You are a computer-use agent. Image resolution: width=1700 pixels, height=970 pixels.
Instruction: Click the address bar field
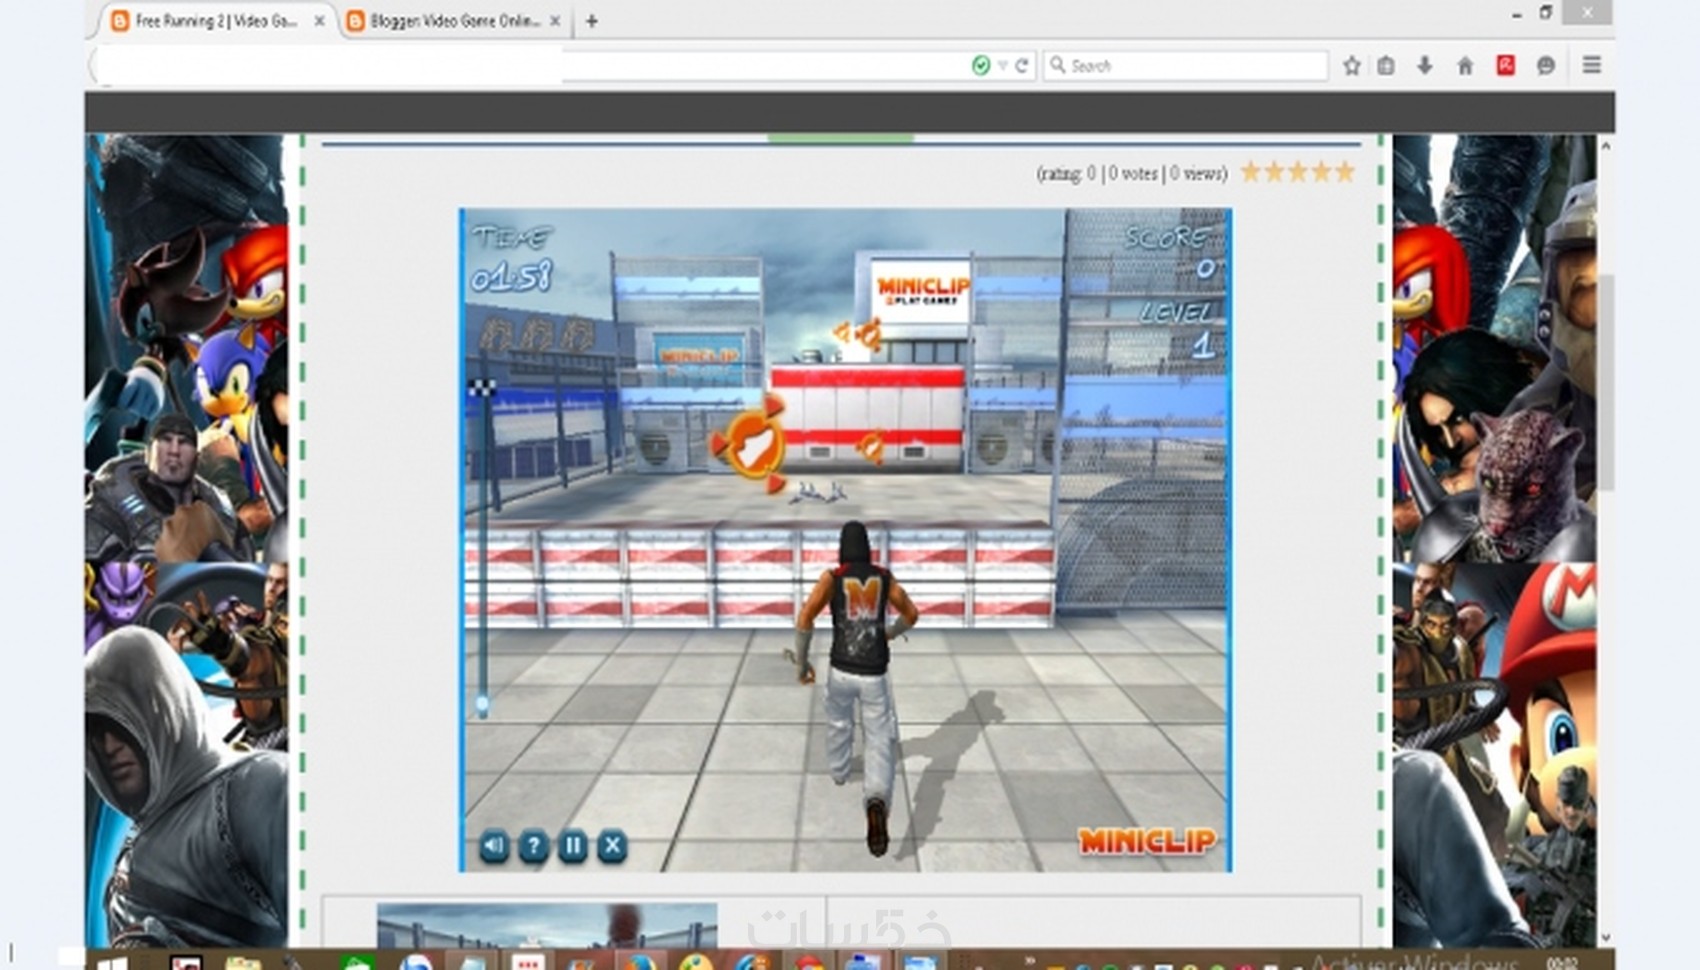pos(530,65)
